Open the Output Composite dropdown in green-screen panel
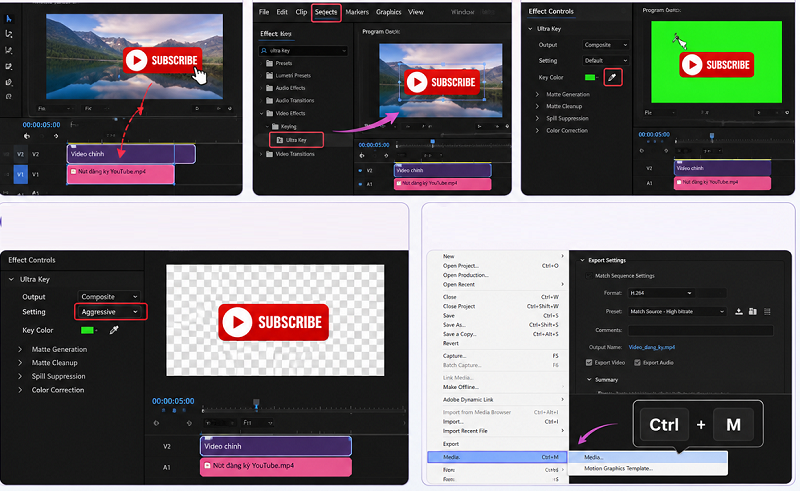 coord(606,45)
